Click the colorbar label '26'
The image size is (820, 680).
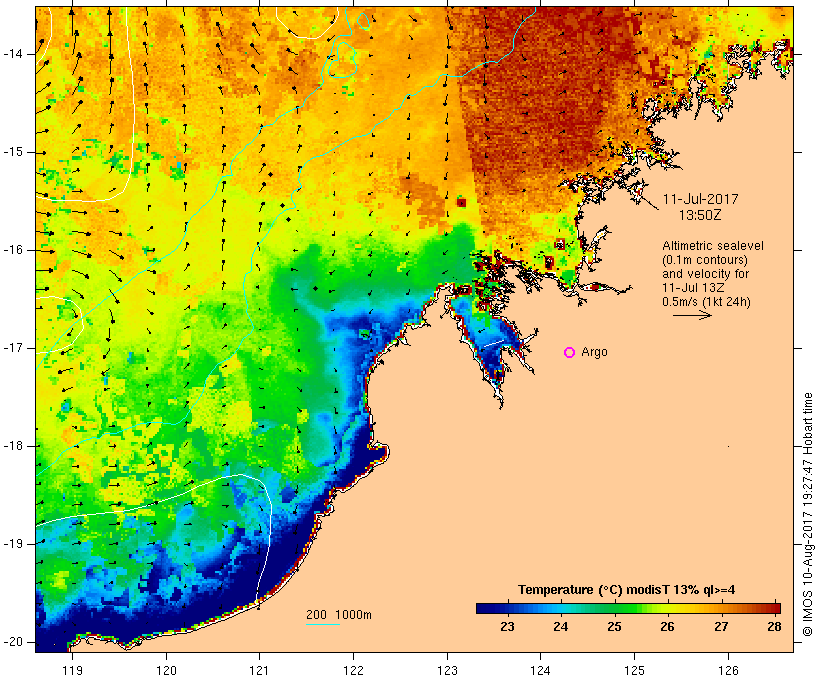pos(668,626)
